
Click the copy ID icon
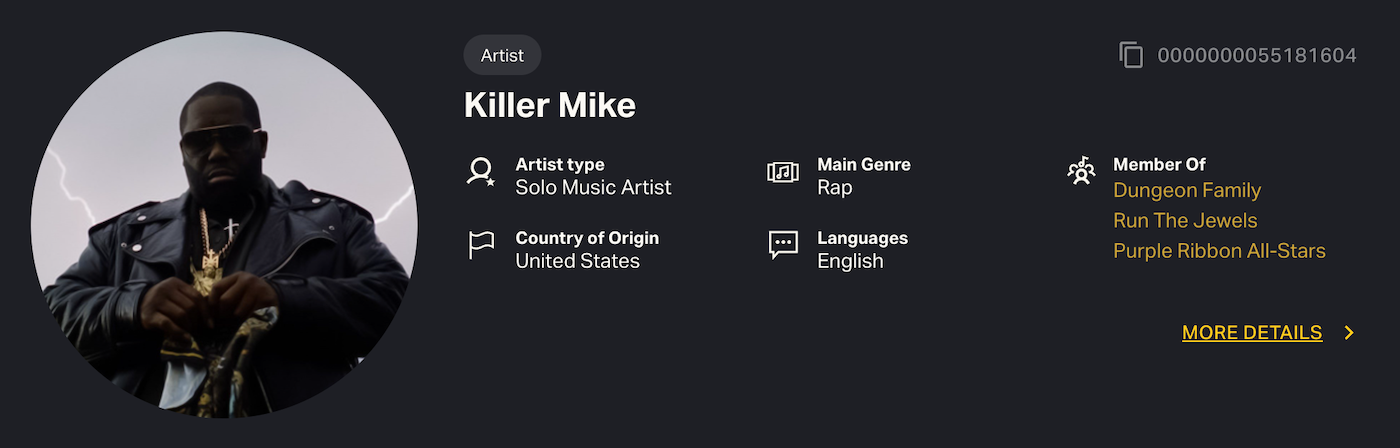point(1131,55)
